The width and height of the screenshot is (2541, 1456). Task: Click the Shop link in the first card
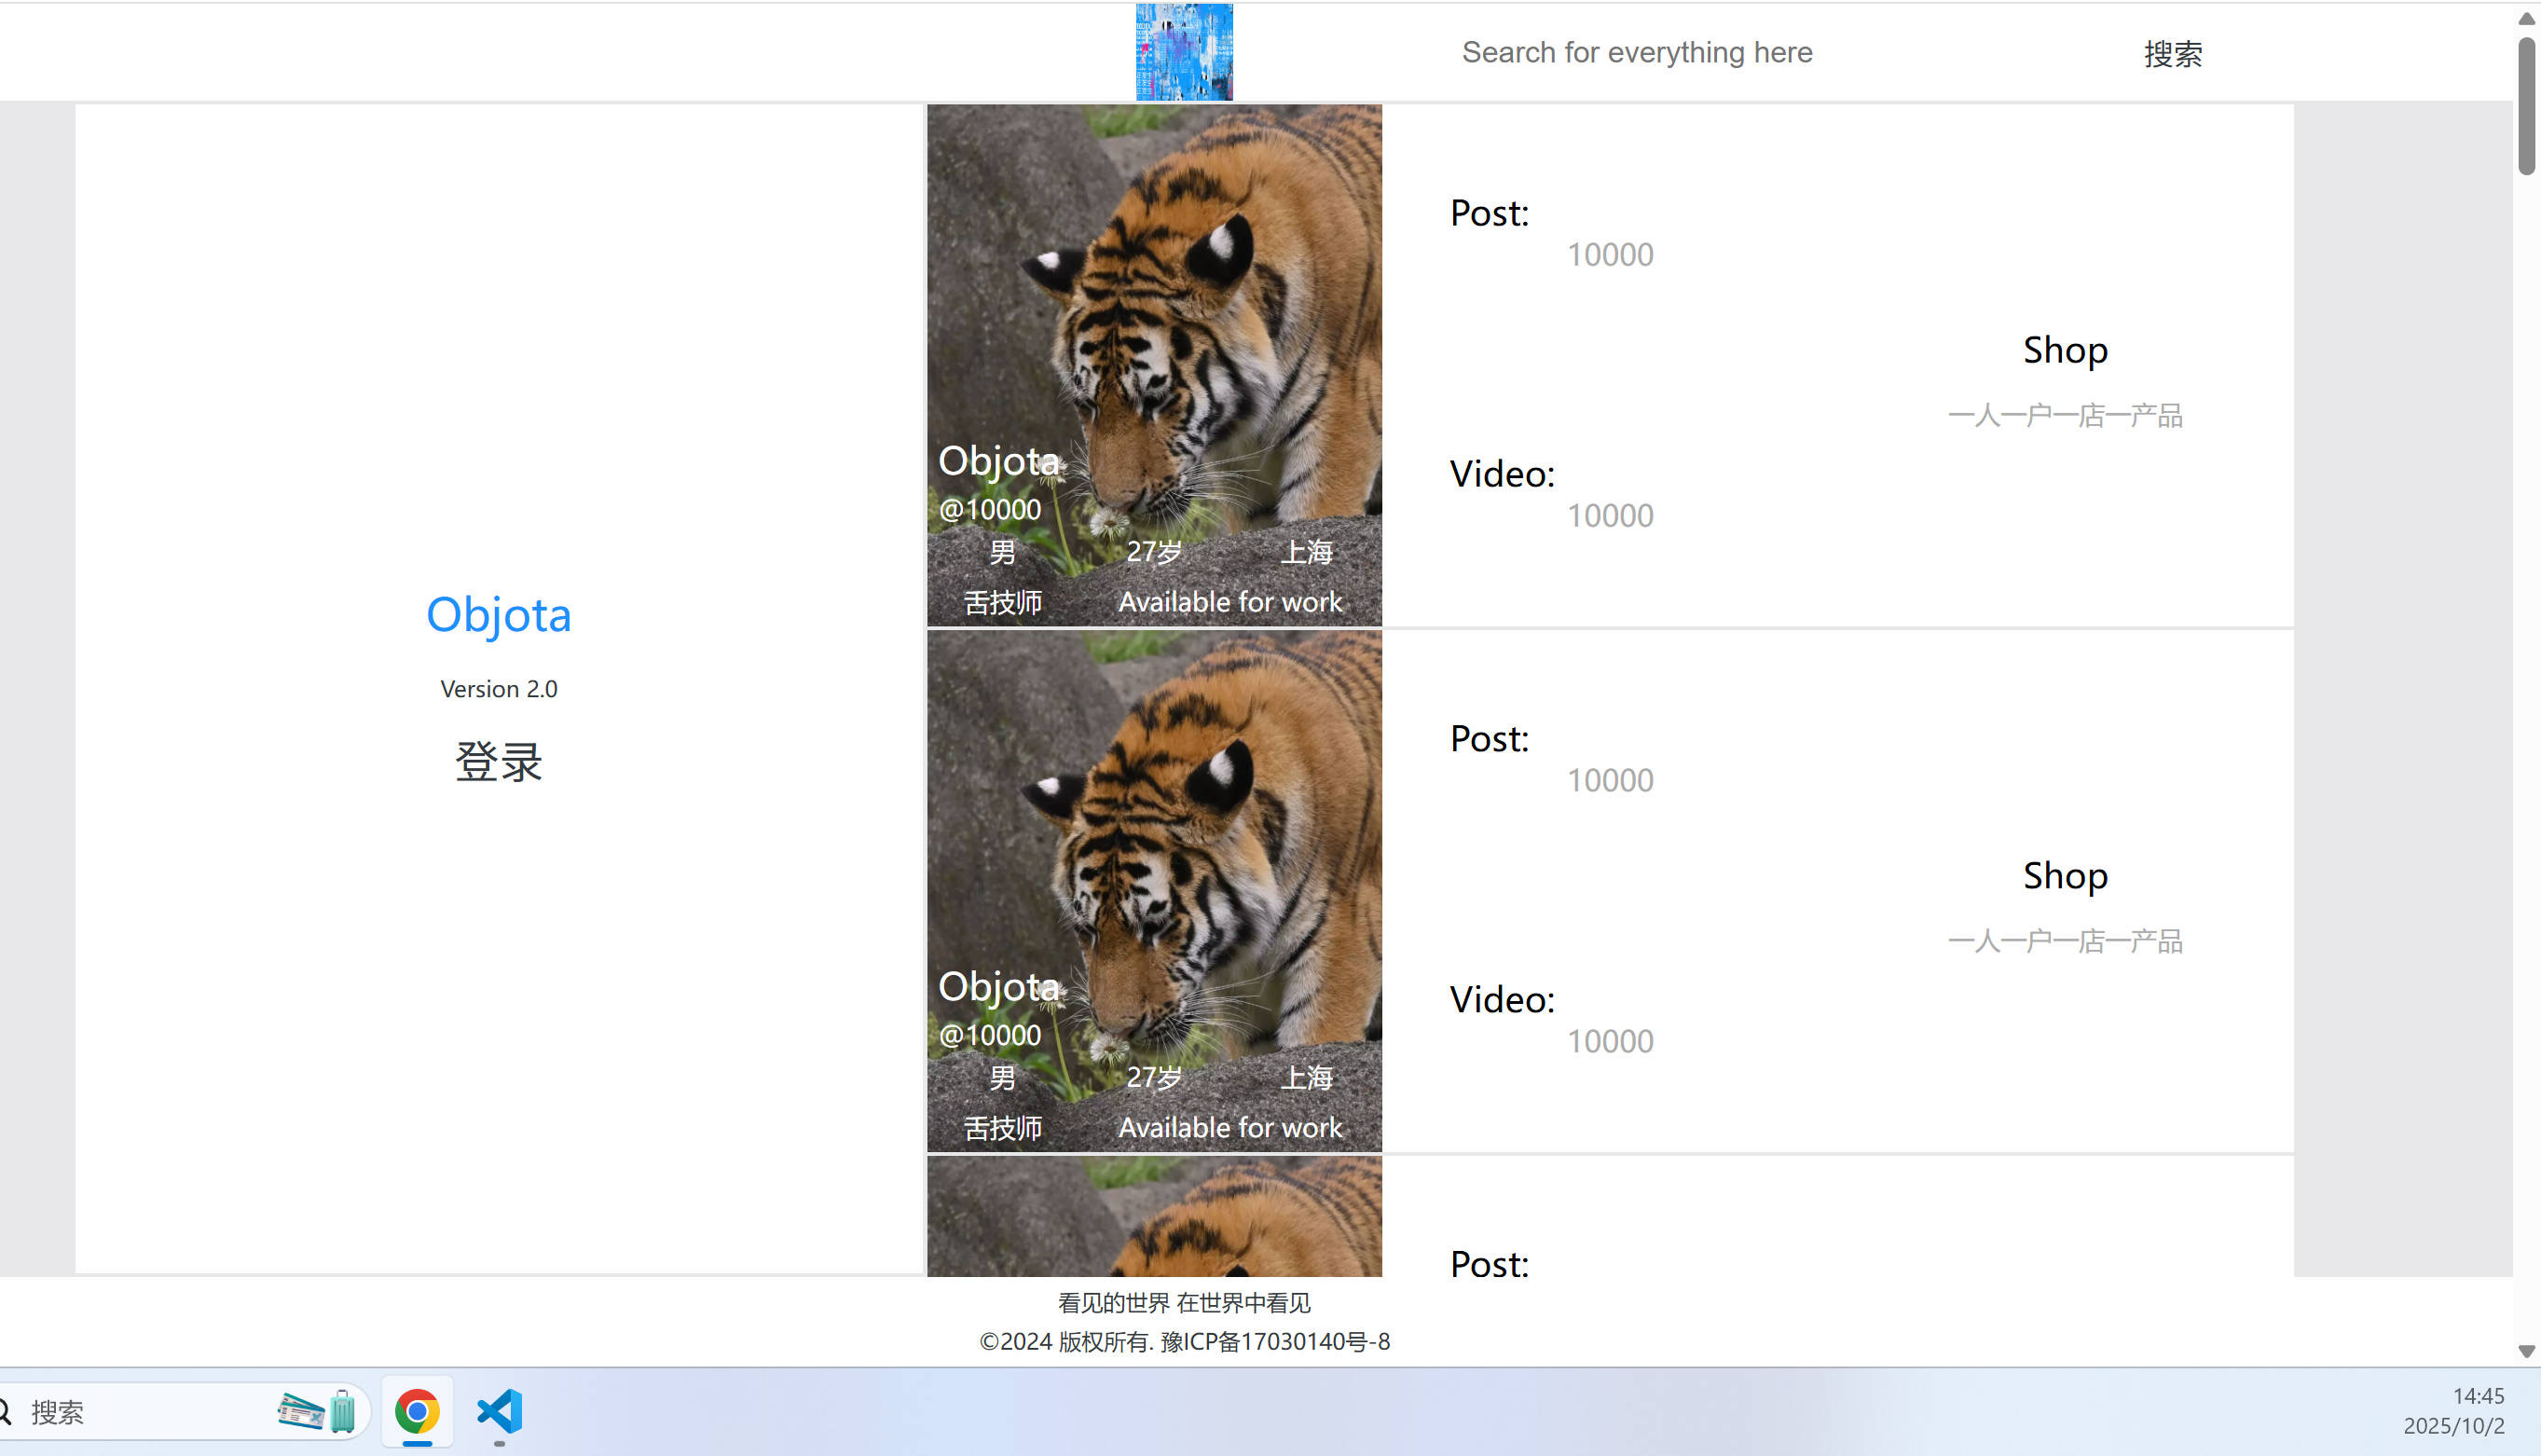(2065, 350)
